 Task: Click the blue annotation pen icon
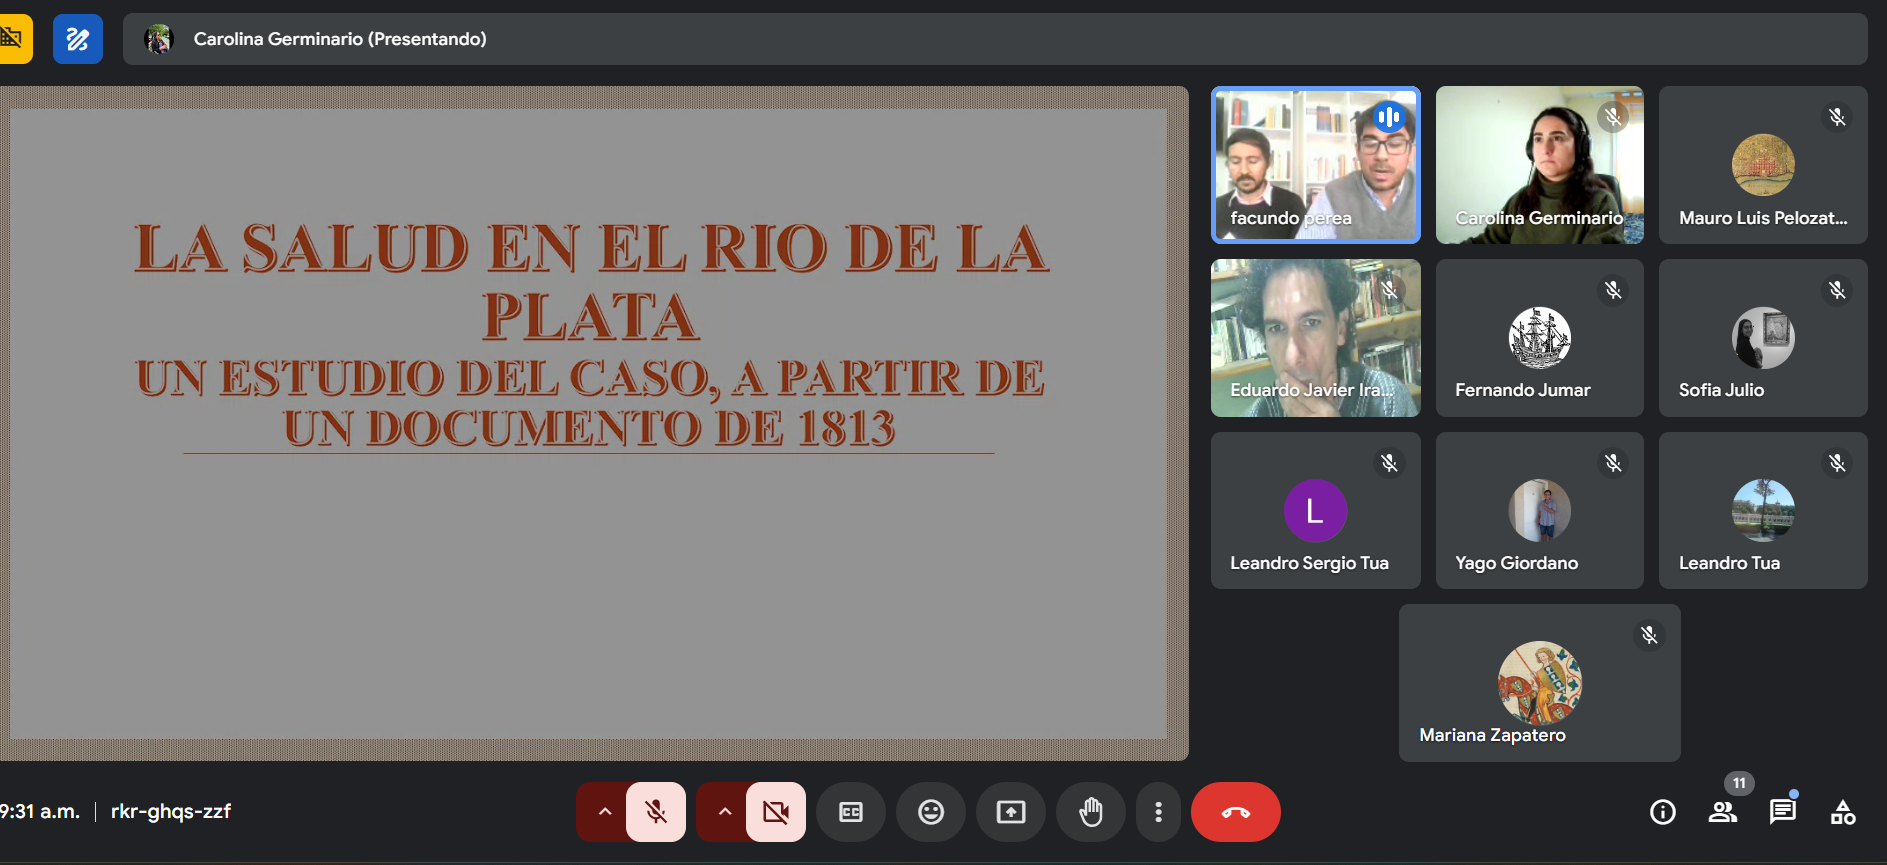pyautogui.click(x=78, y=39)
